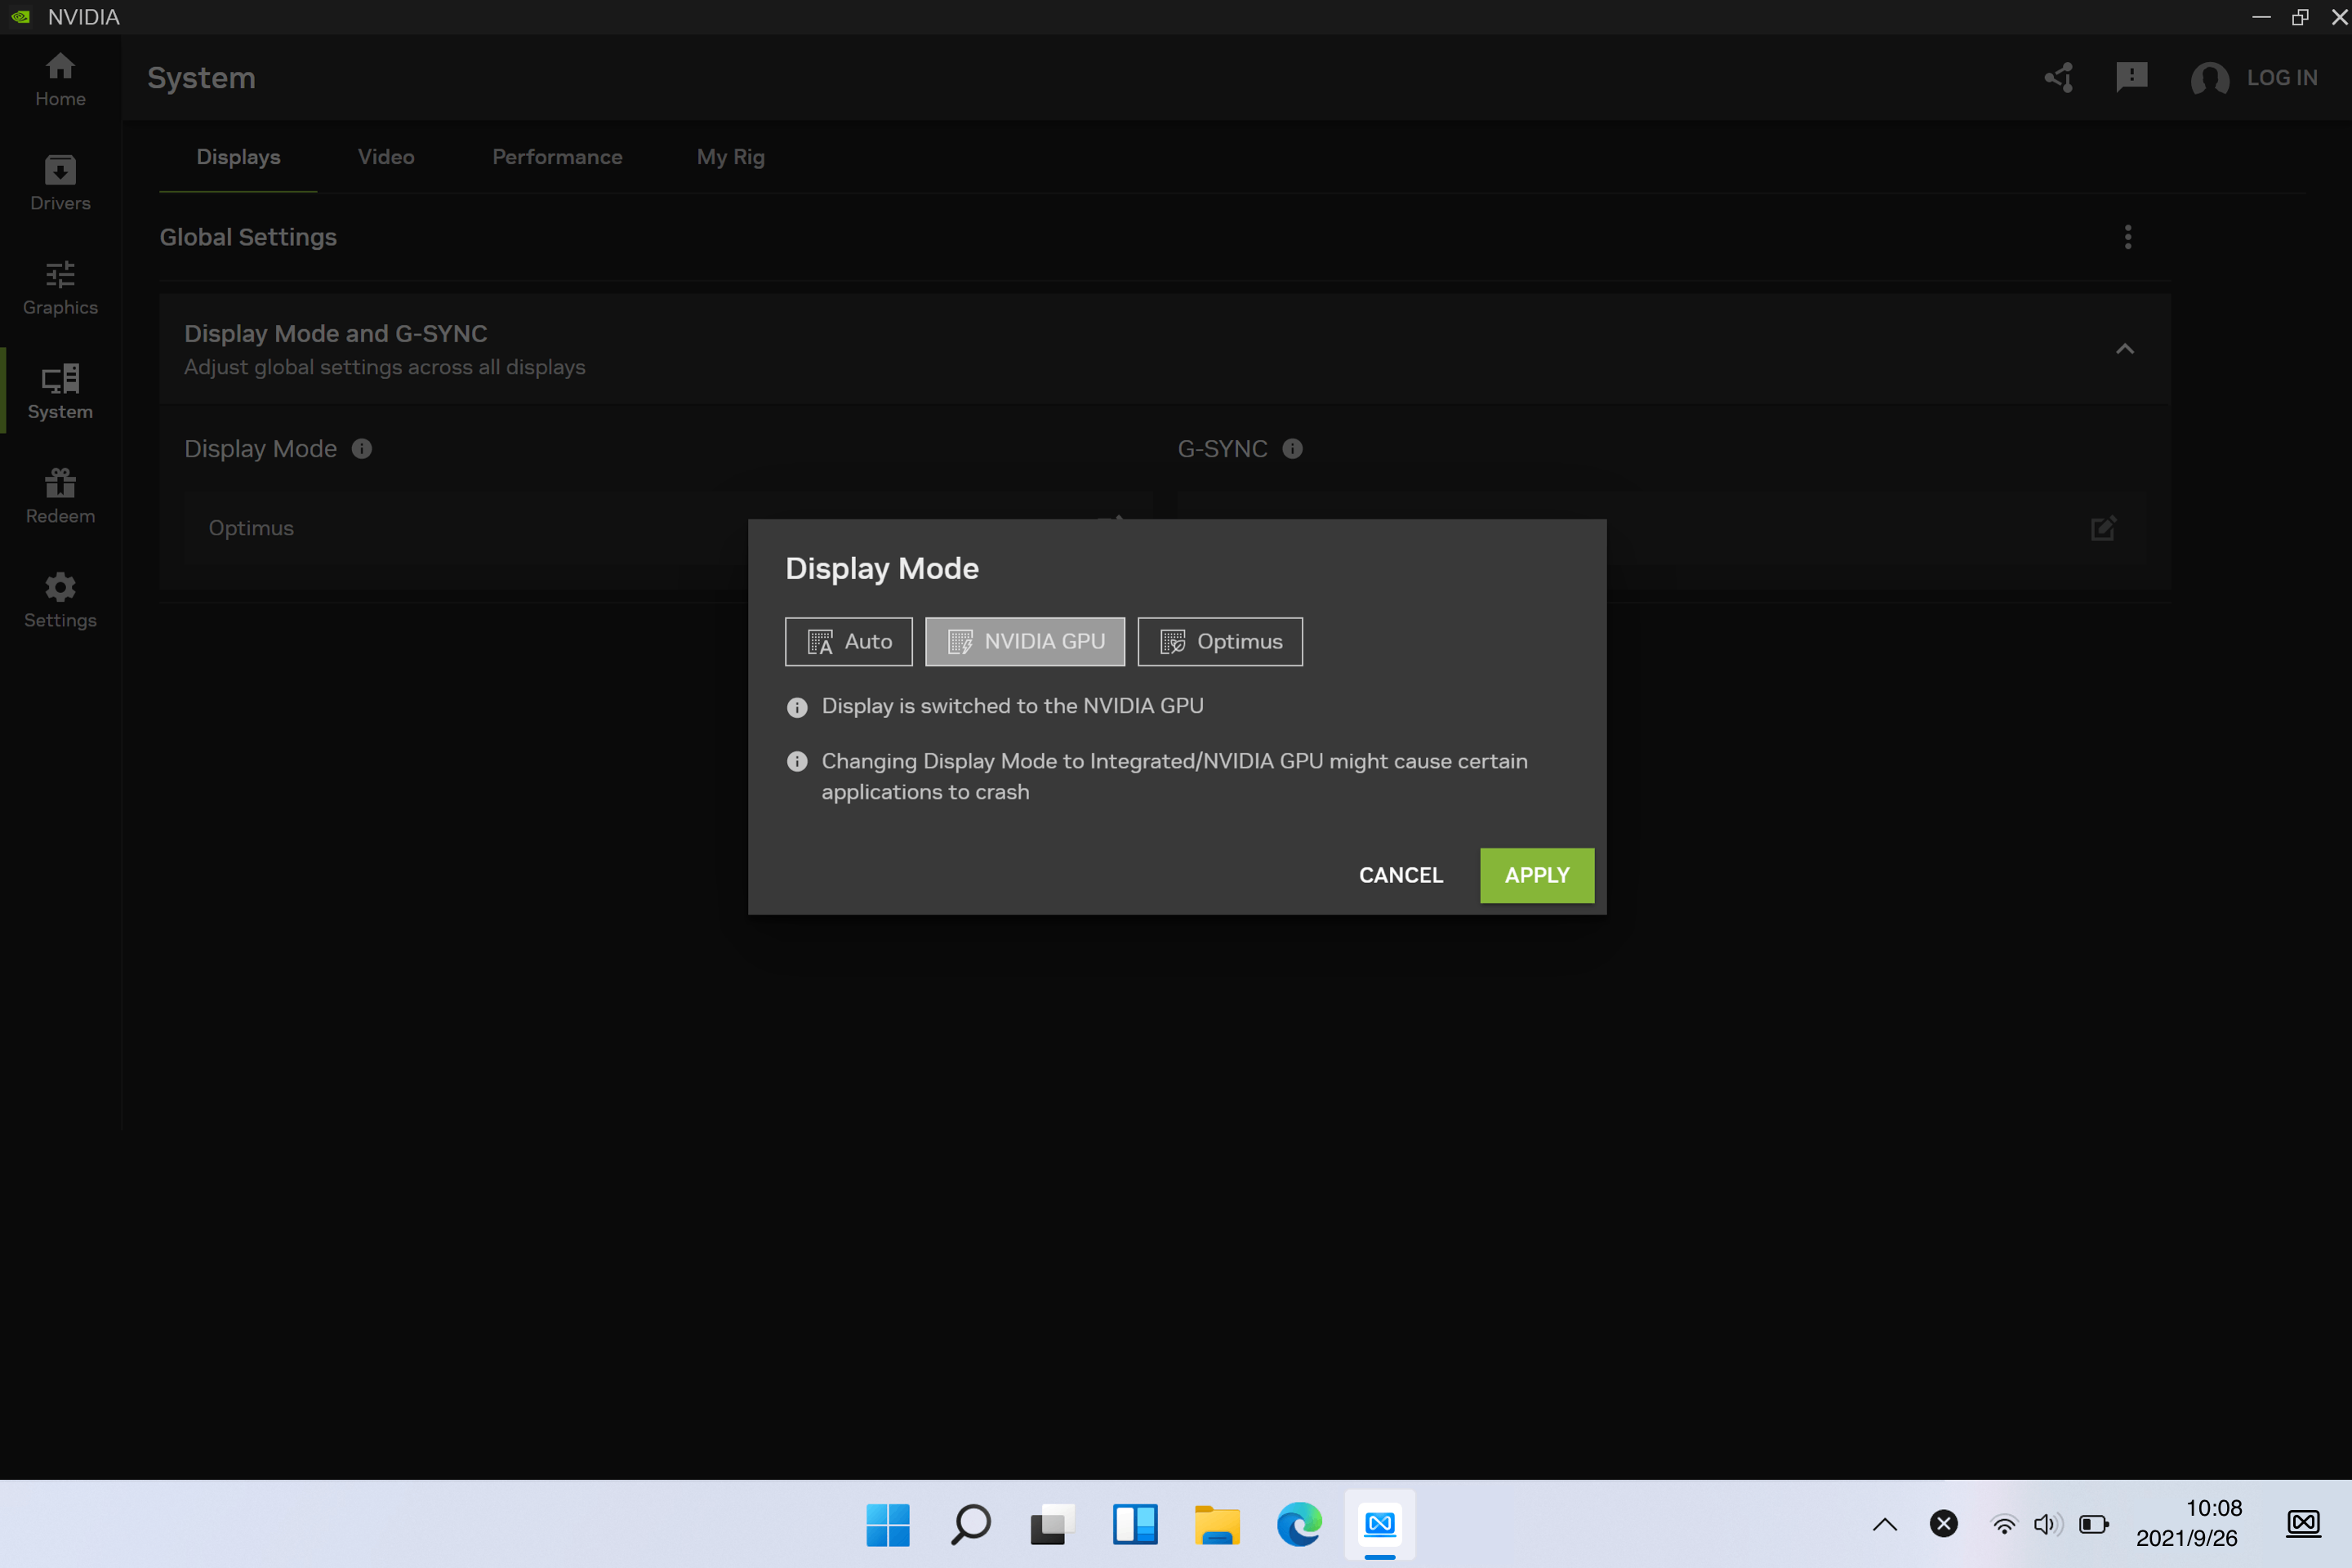
Task: Open taskbar Search
Action: [x=969, y=1525]
